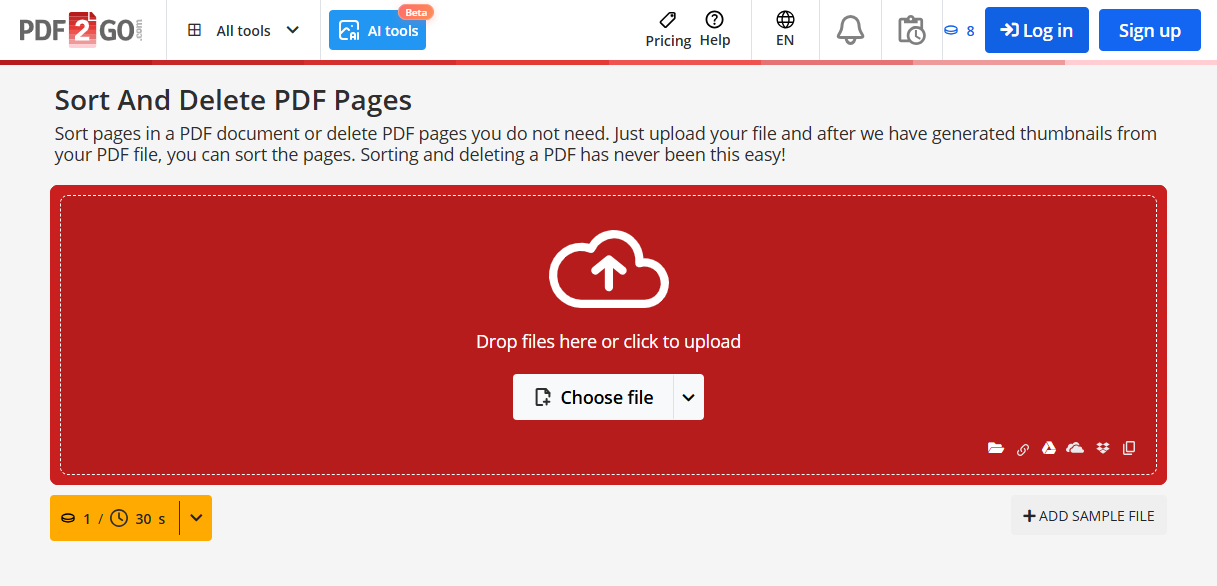Screen dimensions: 1217x586
Task: Paste a document from the clipboard icon
Action: (1128, 448)
